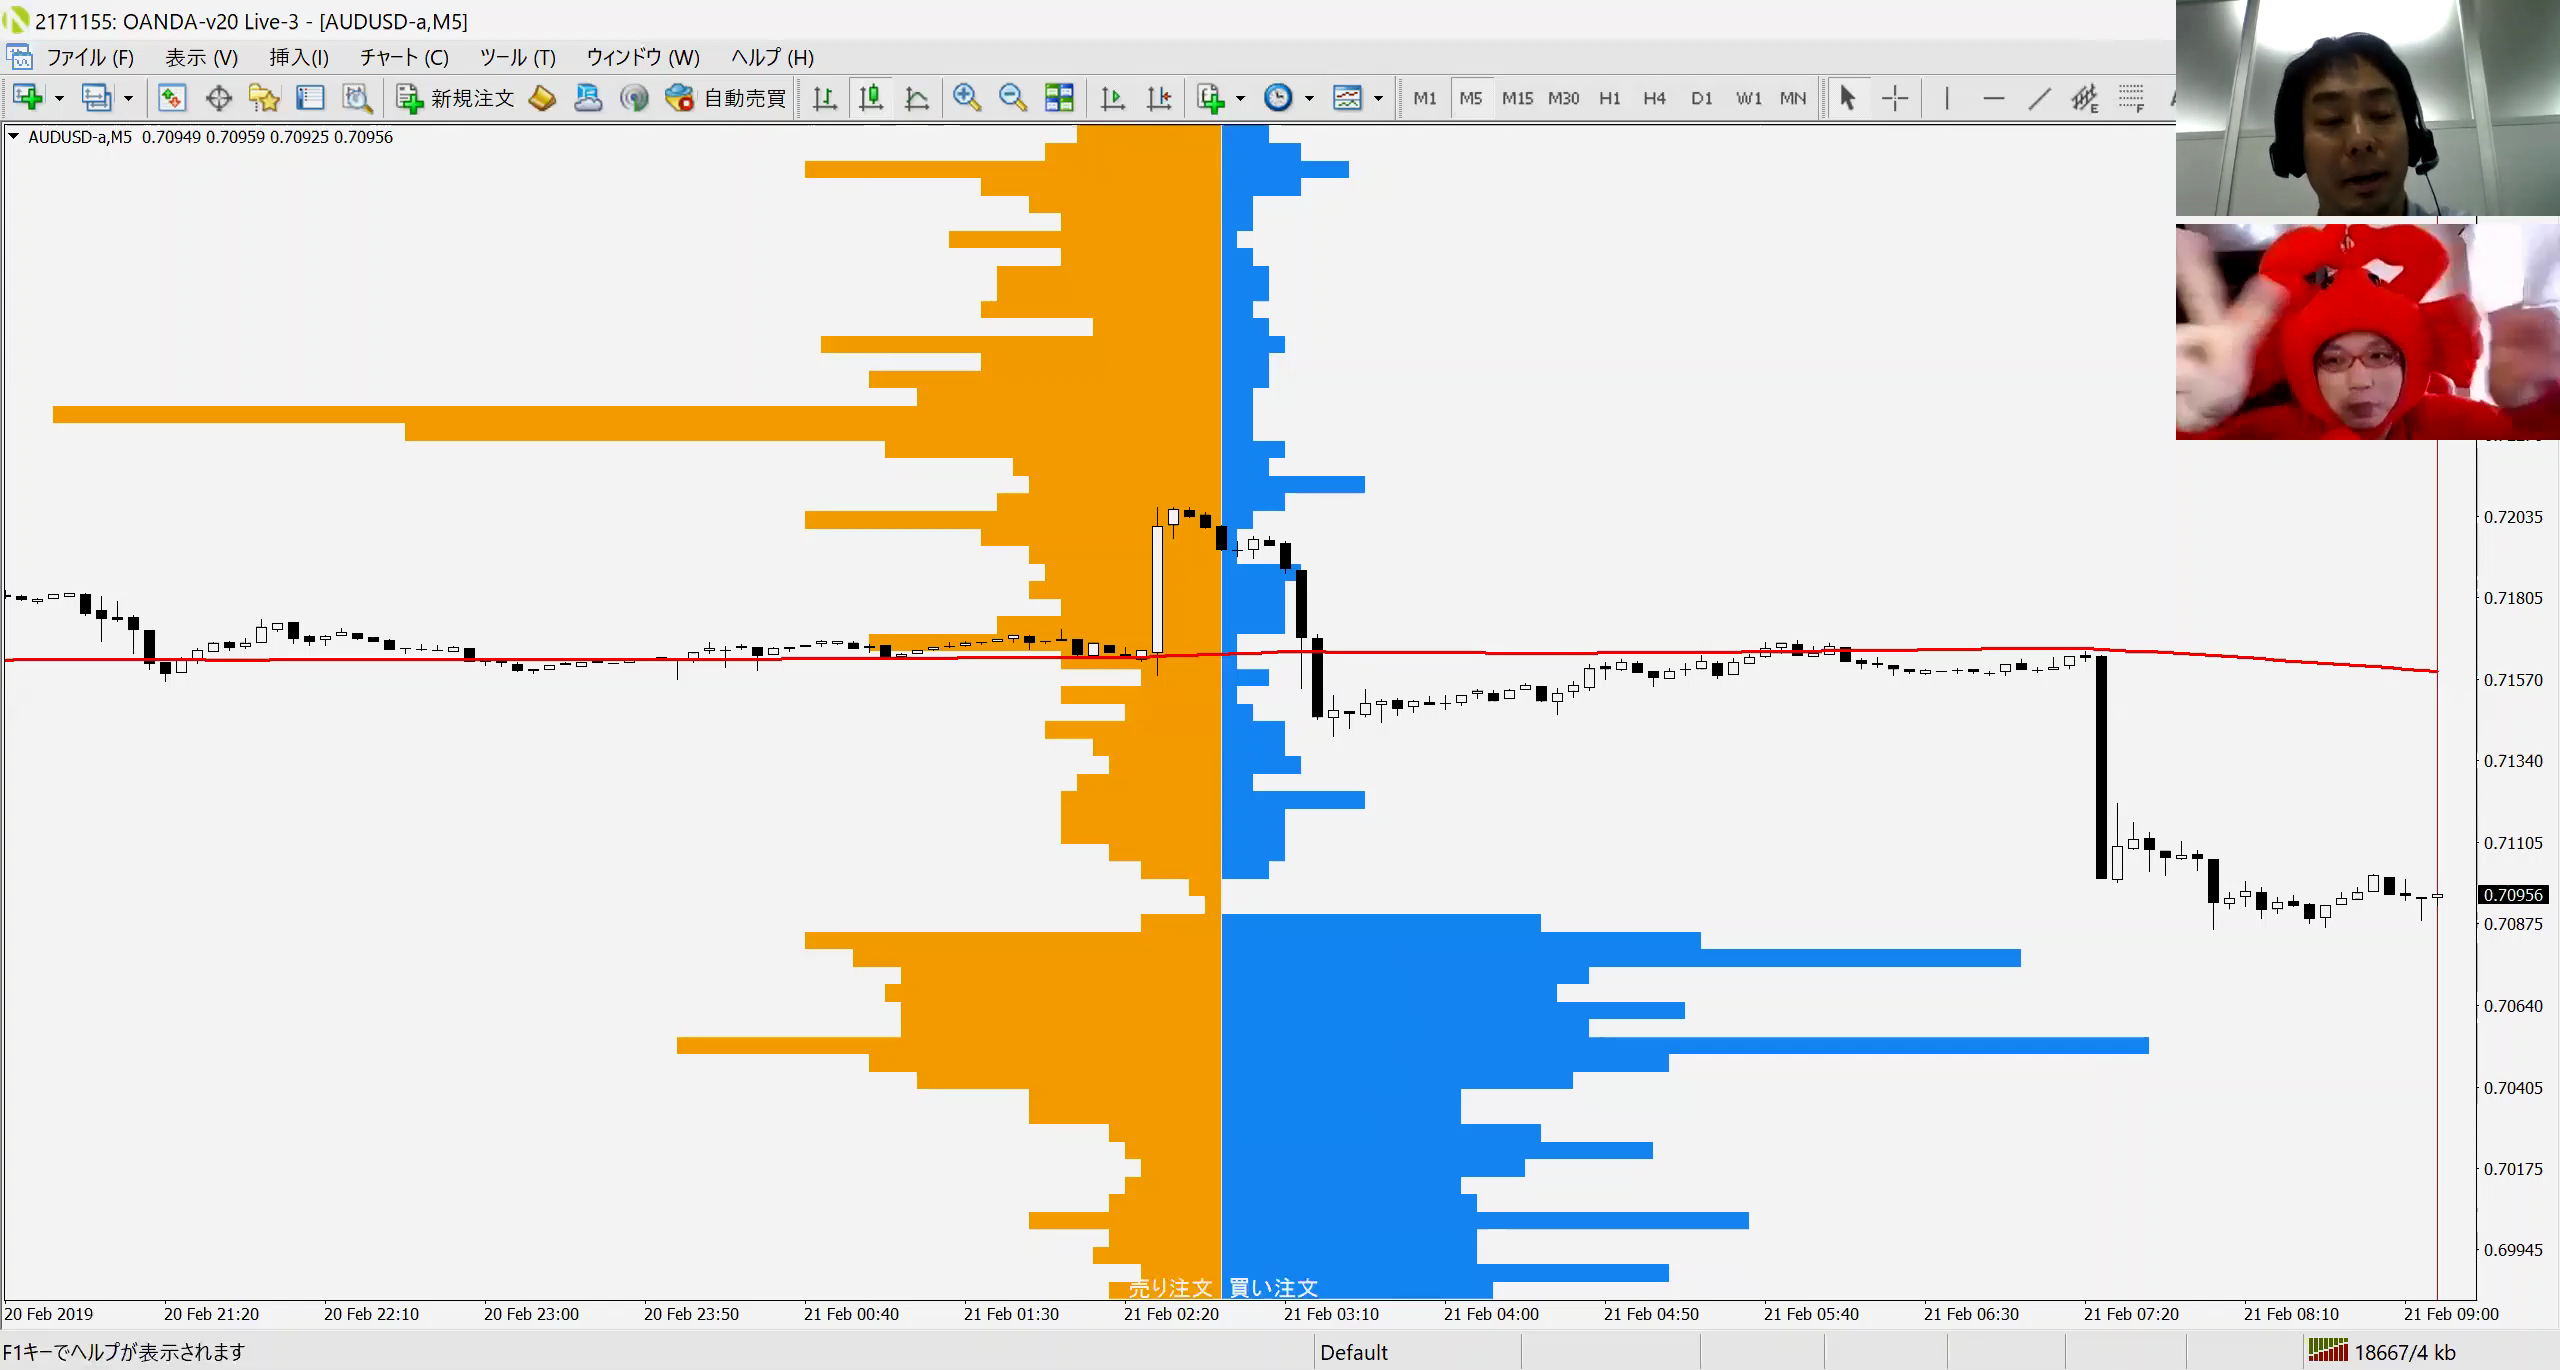This screenshot has height=1370, width=2560.
Task: Click the 新規注文 new order button
Action: tap(455, 98)
